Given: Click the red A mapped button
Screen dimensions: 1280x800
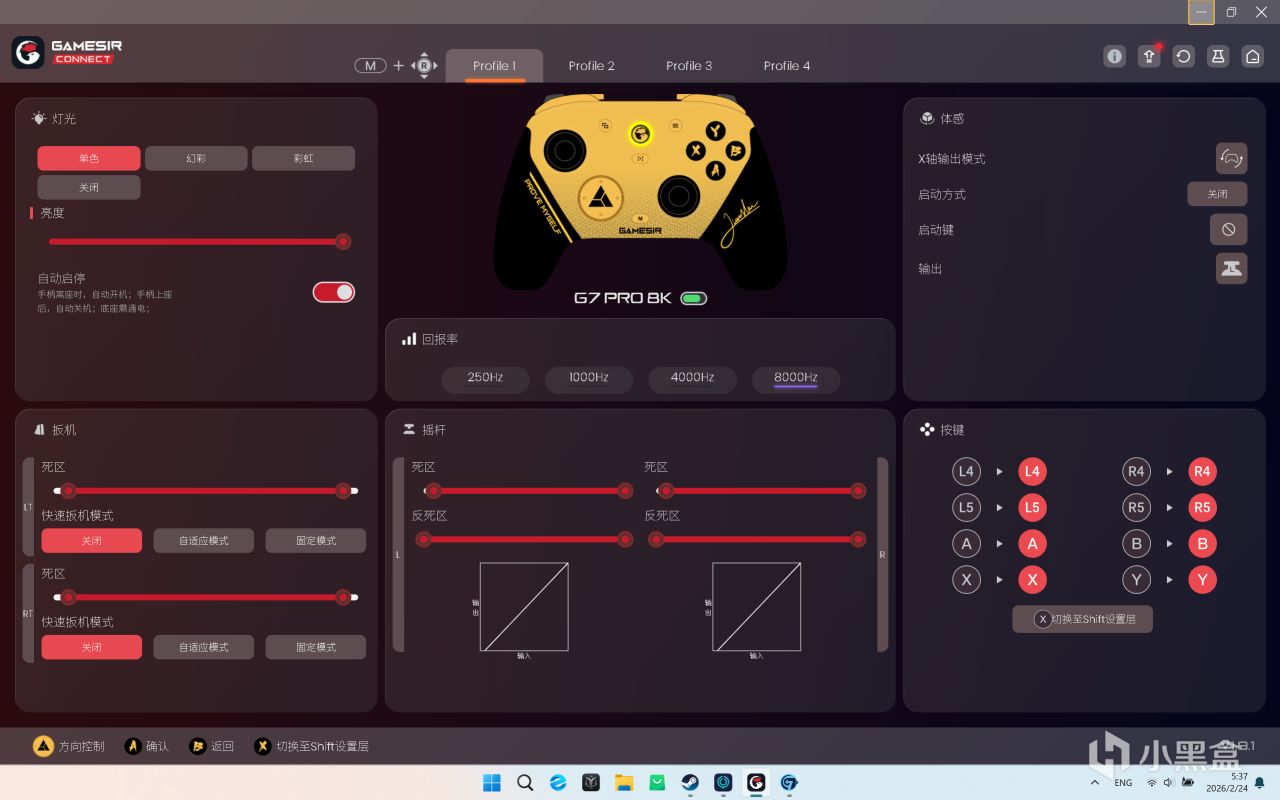Looking at the screenshot, I should [1032, 544].
